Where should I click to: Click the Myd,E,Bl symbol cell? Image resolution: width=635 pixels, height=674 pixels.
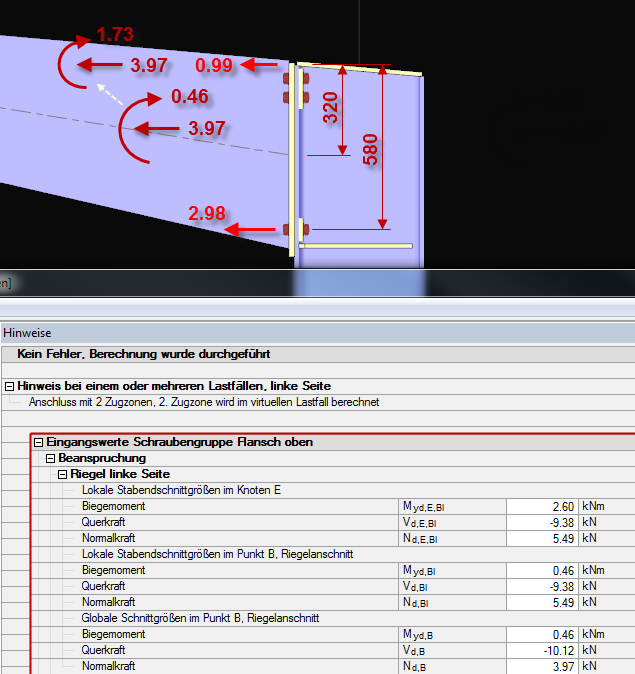coord(452,506)
